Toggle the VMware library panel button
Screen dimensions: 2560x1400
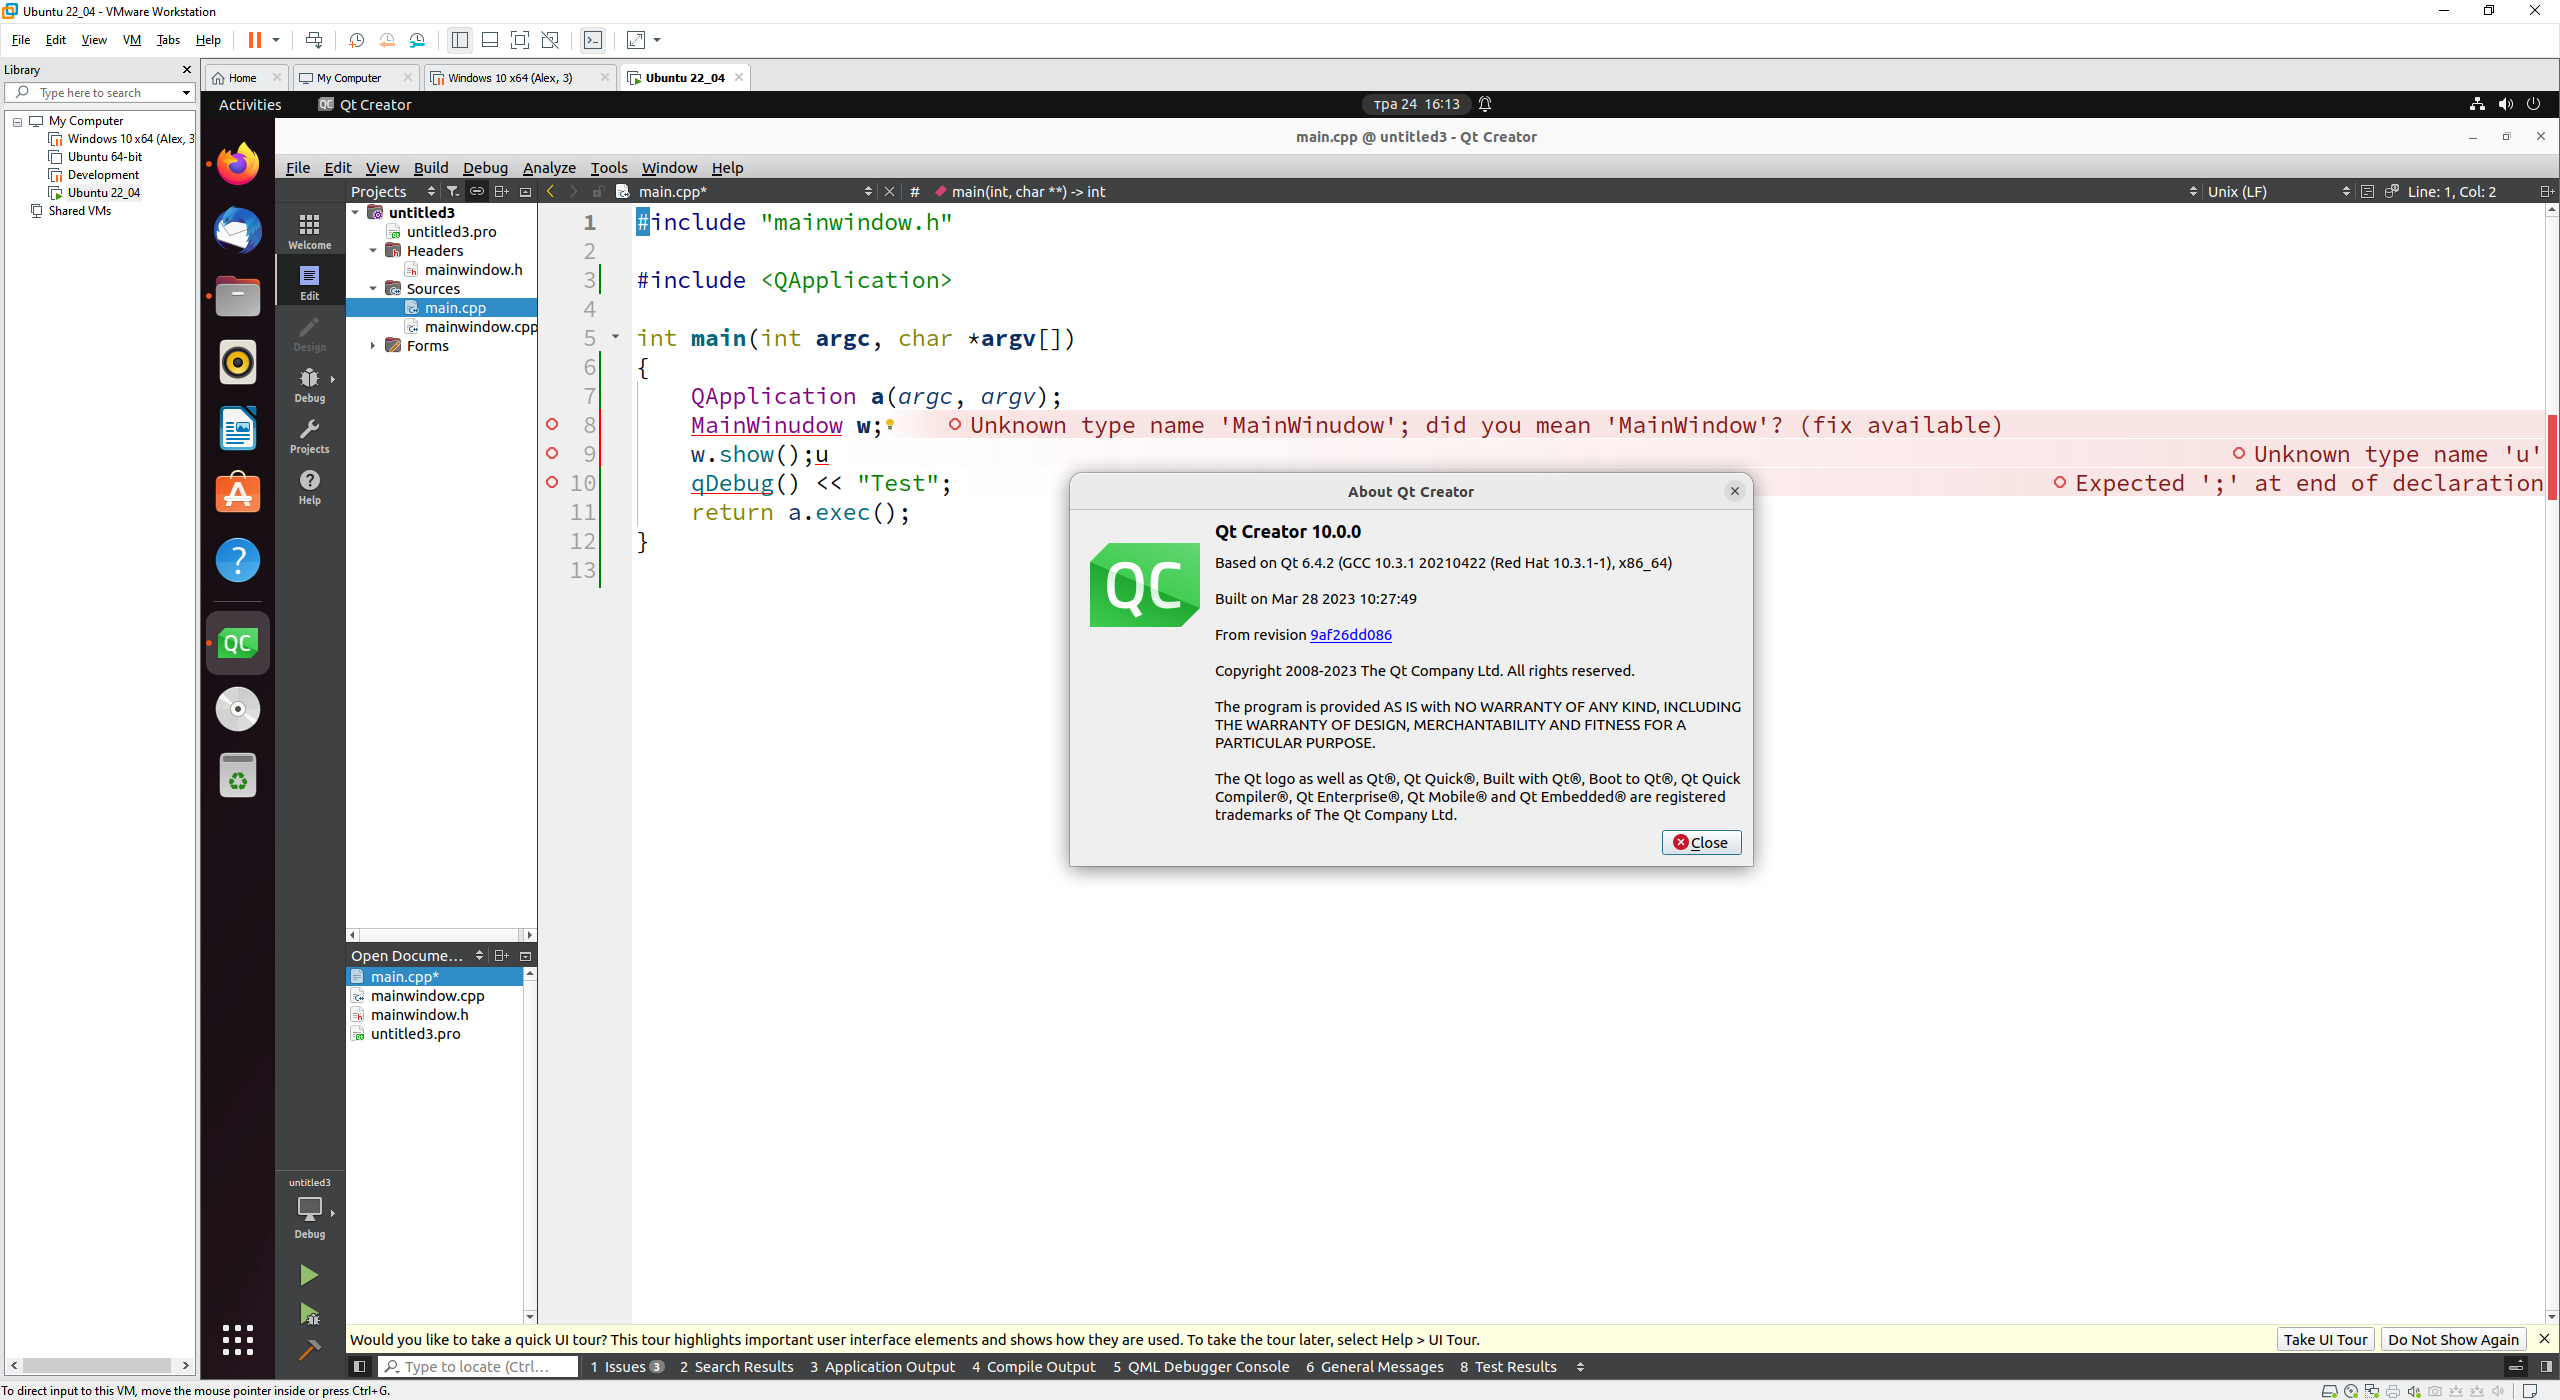point(460,40)
